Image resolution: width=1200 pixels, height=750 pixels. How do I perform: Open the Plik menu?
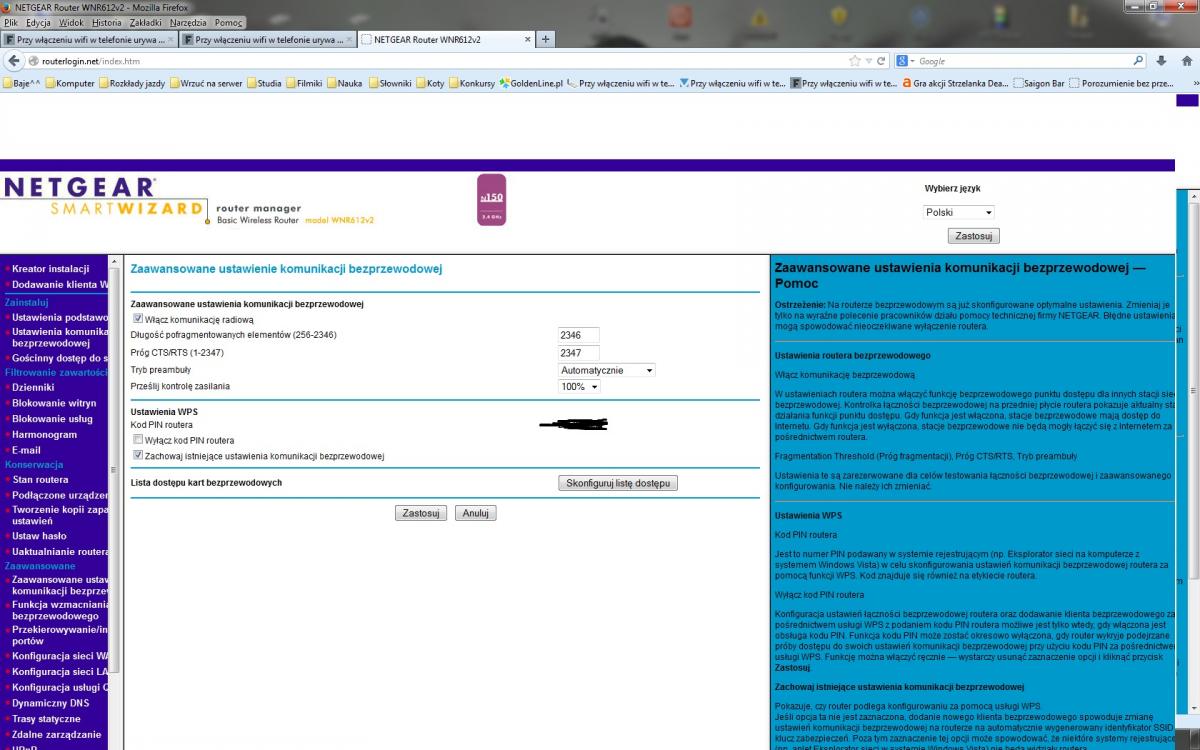(x=11, y=22)
